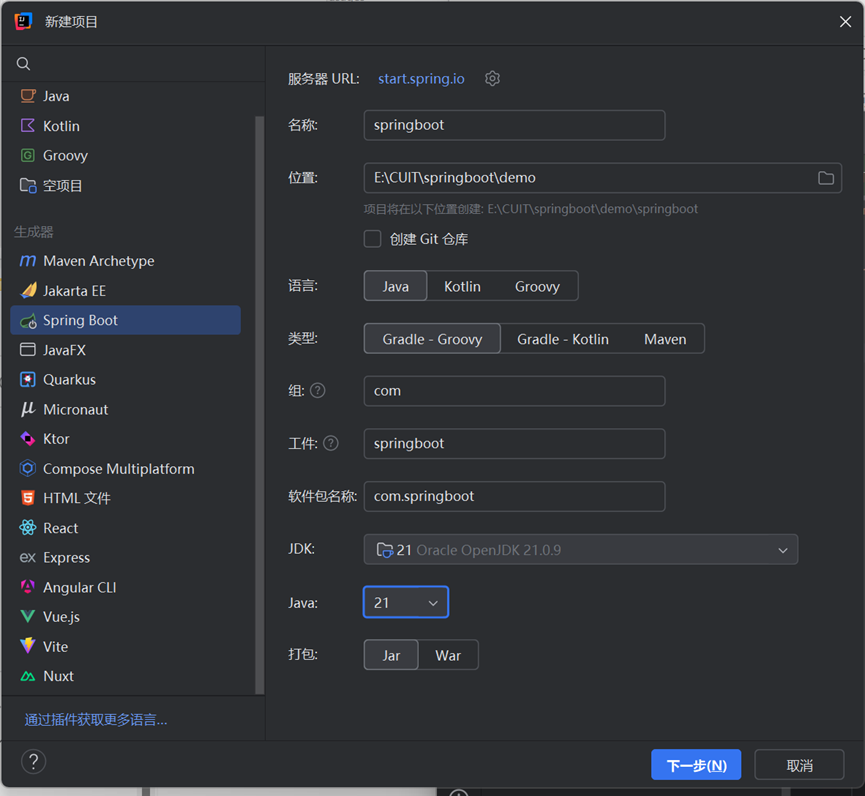This screenshot has height=796, width=865.
Task: Choose Maven build type
Action: pyautogui.click(x=665, y=339)
